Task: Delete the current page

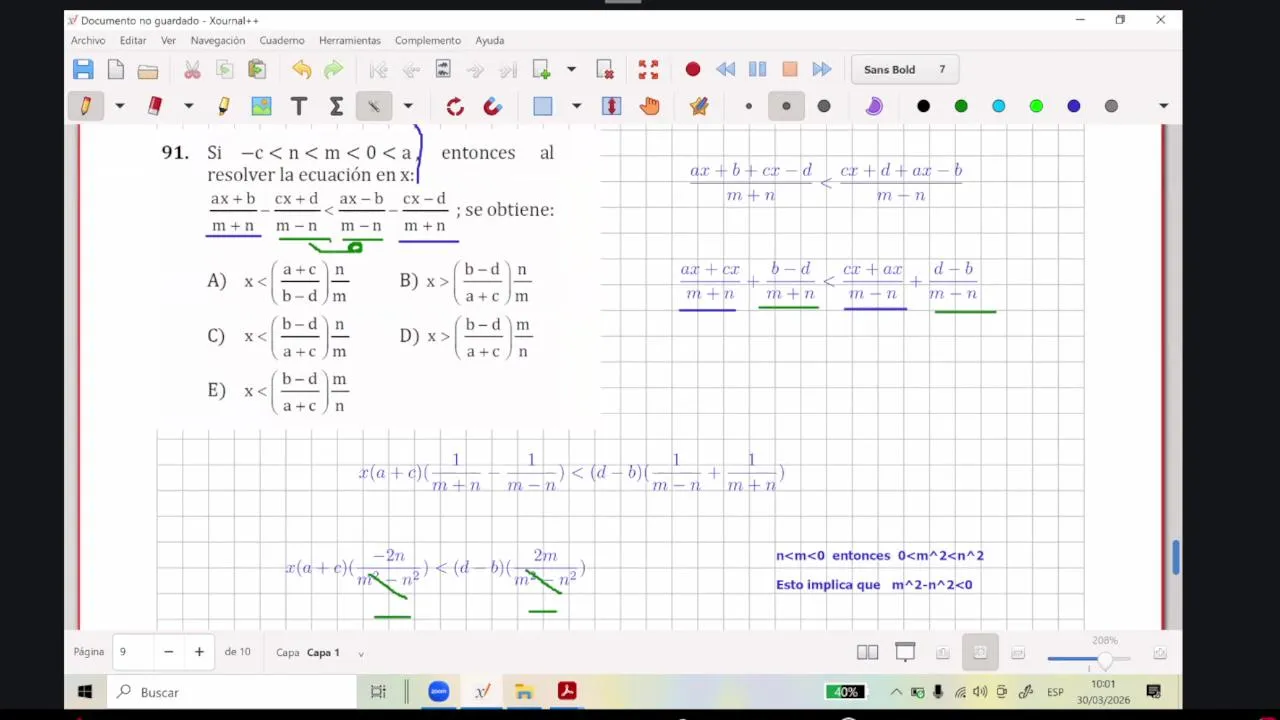Action: [x=605, y=69]
